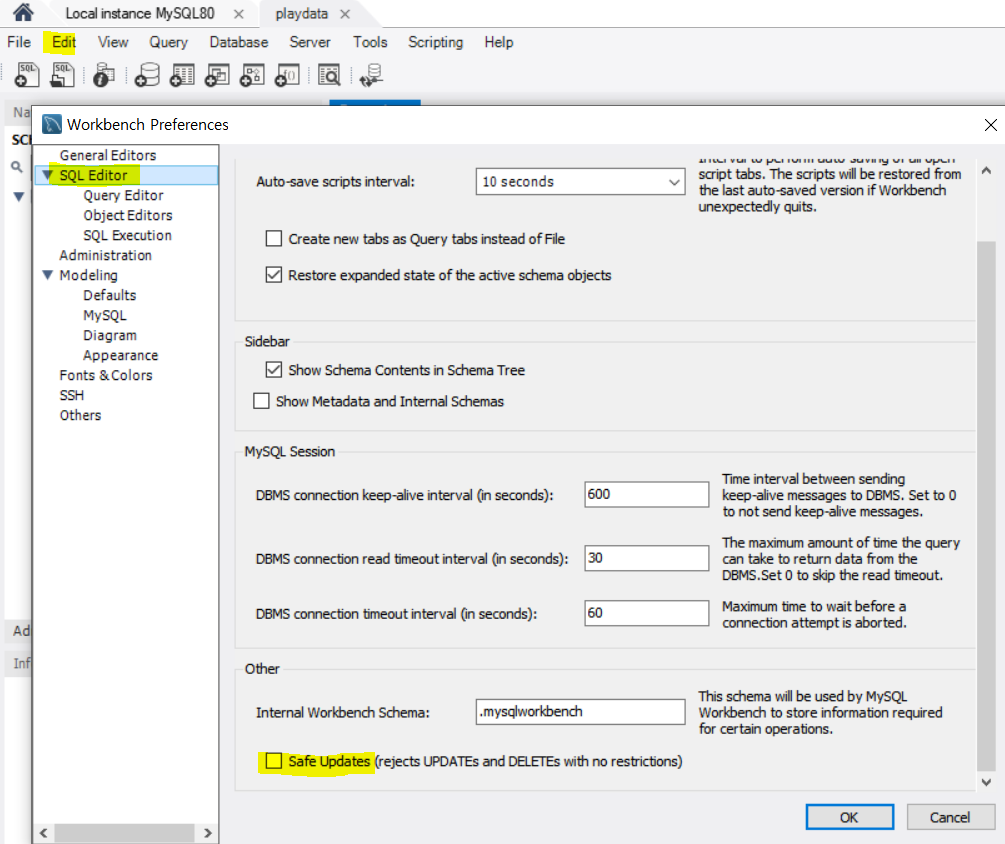Collapse the schema tree arrow in sidebar
This screenshot has width=1005, height=844.
[x=19, y=197]
